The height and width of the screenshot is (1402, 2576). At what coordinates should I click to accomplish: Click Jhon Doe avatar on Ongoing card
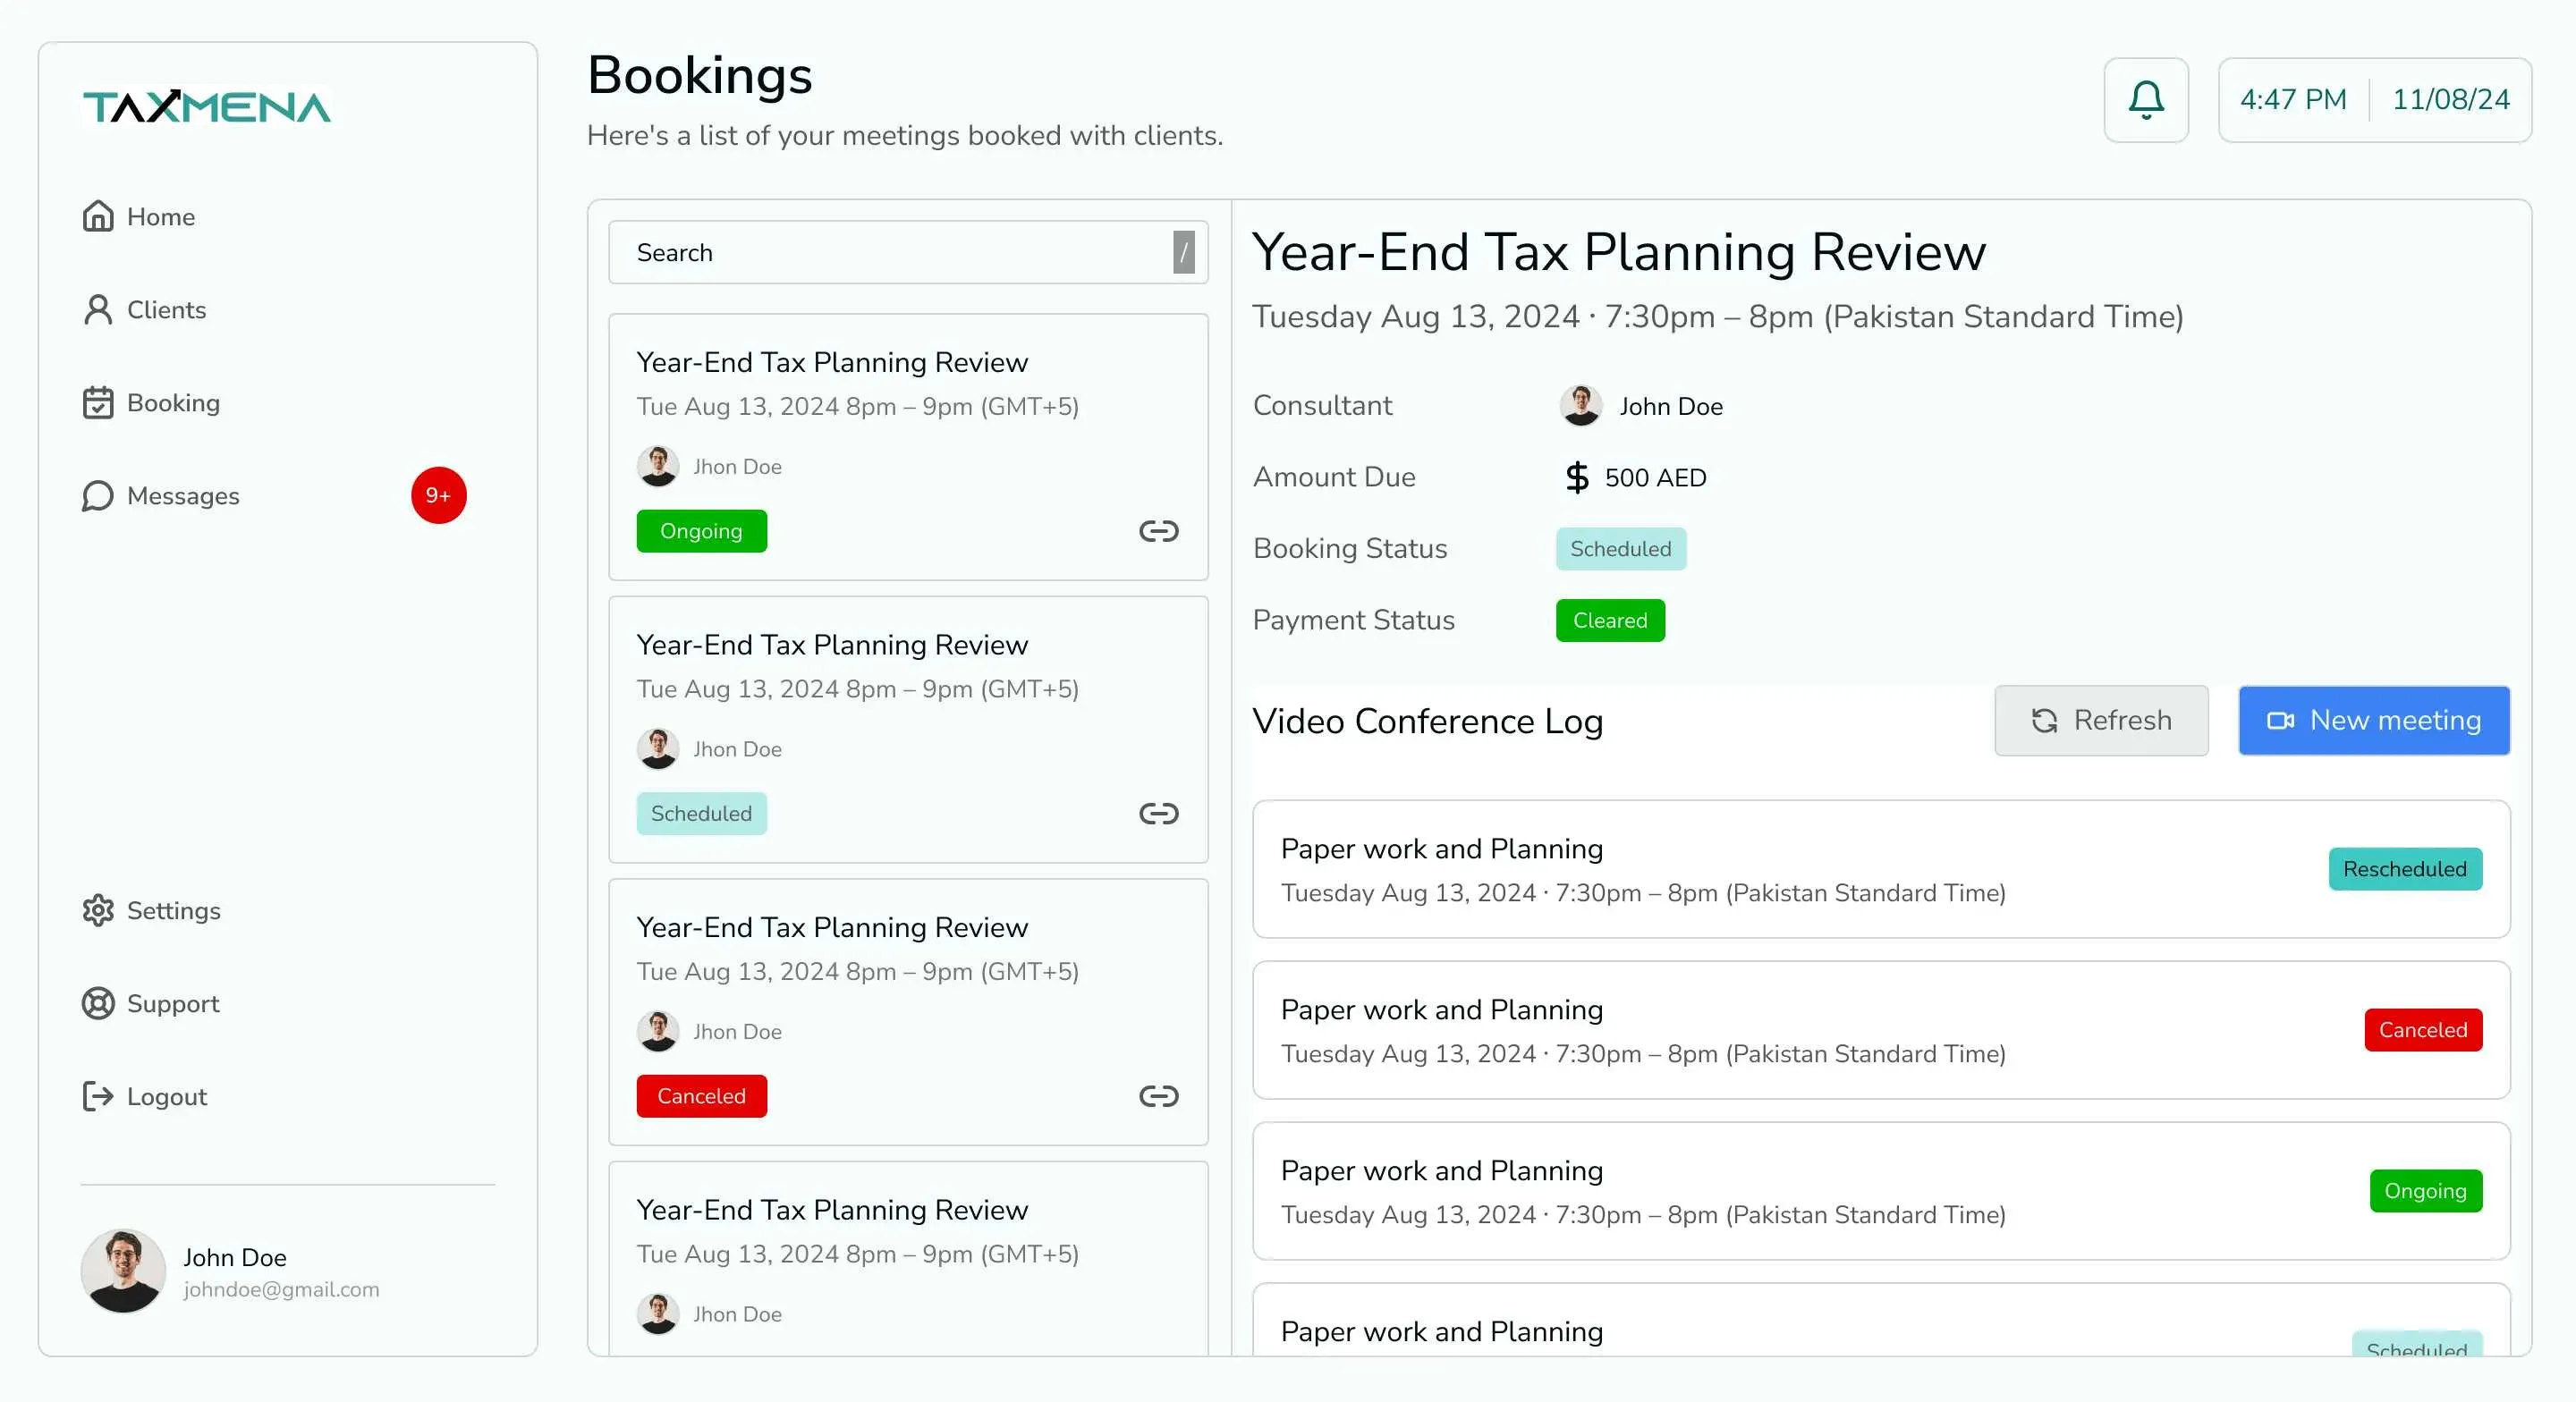point(658,466)
